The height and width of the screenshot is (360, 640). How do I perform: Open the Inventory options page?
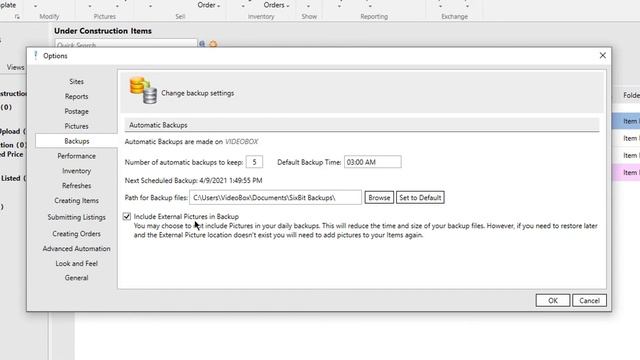76,171
